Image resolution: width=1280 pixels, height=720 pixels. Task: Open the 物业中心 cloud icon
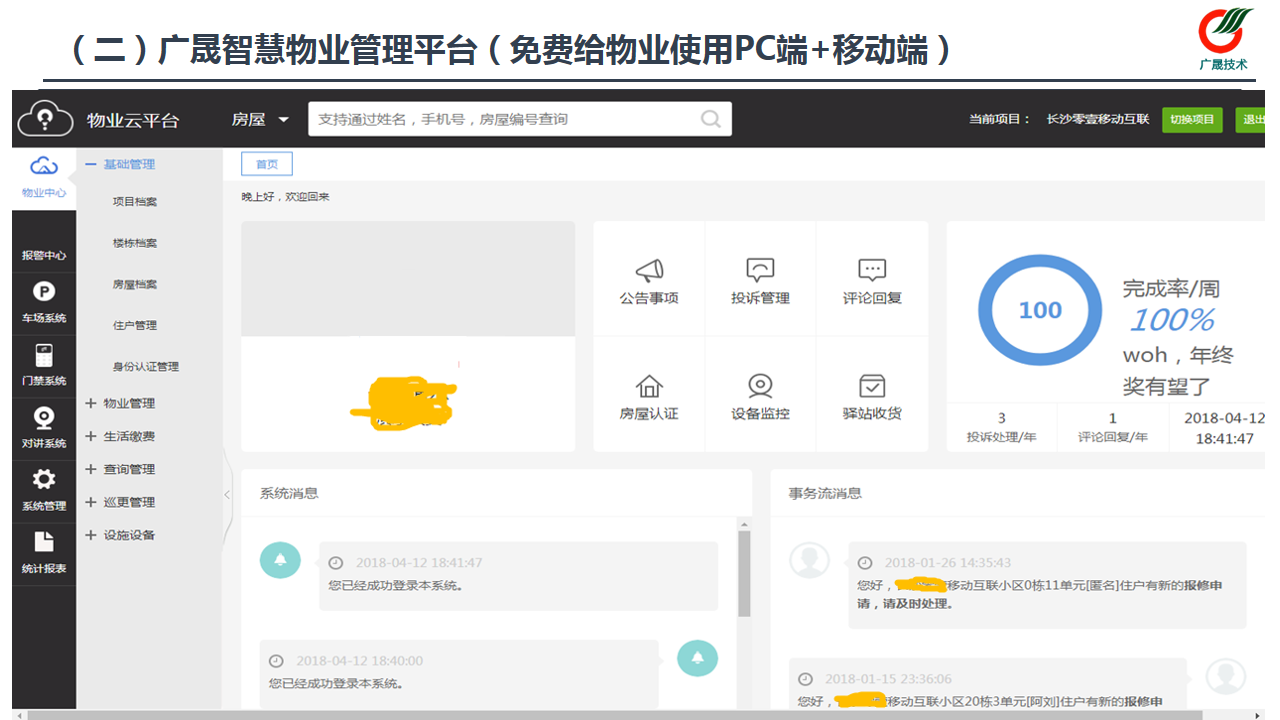point(43,167)
